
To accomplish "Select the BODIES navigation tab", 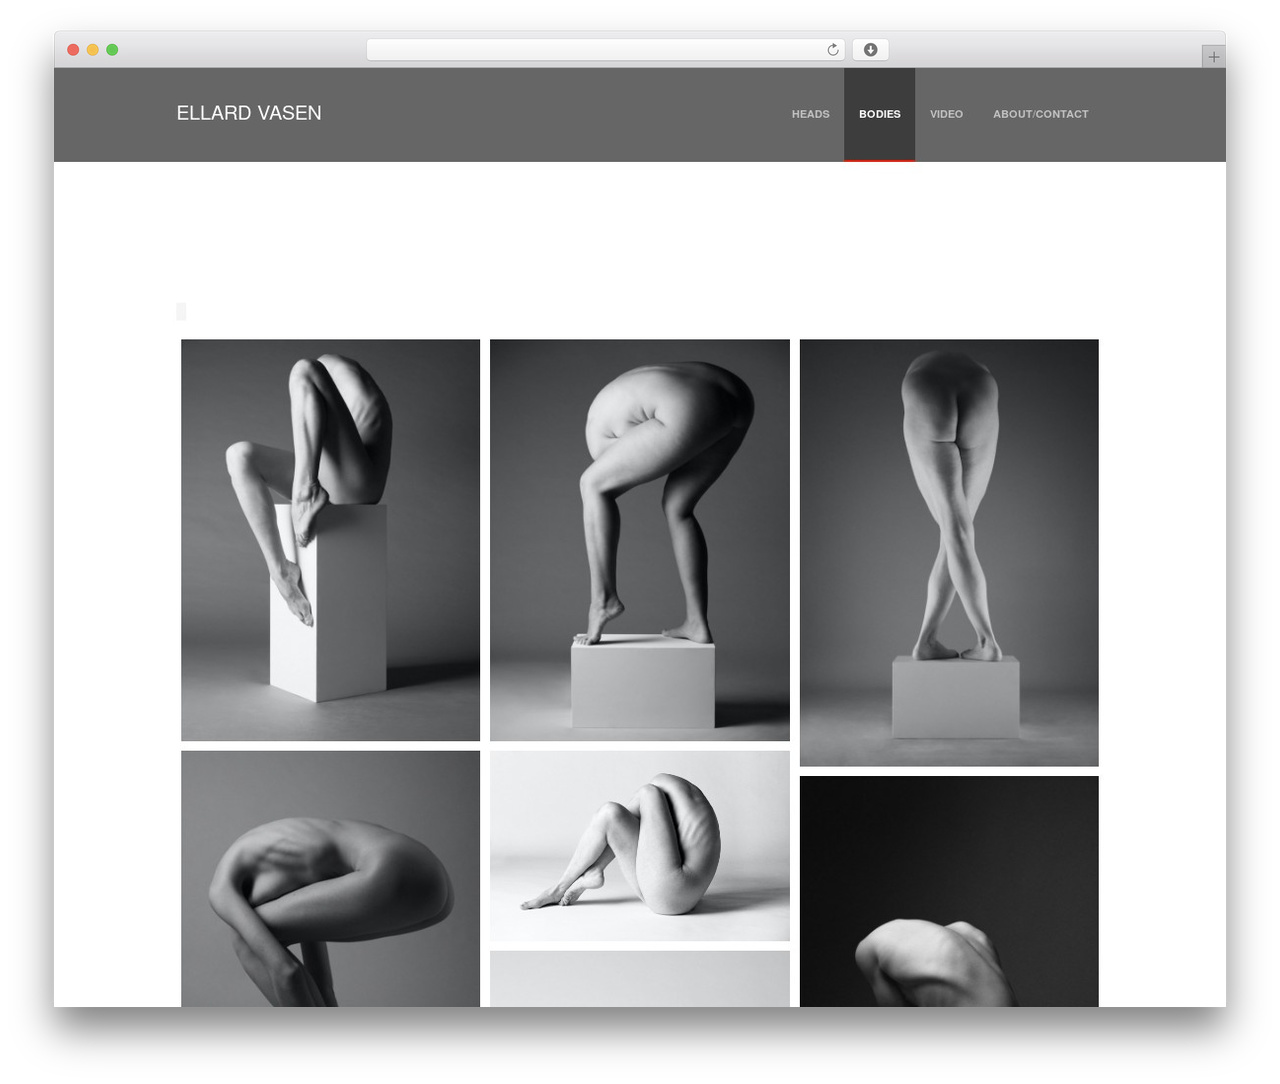I will click(879, 114).
